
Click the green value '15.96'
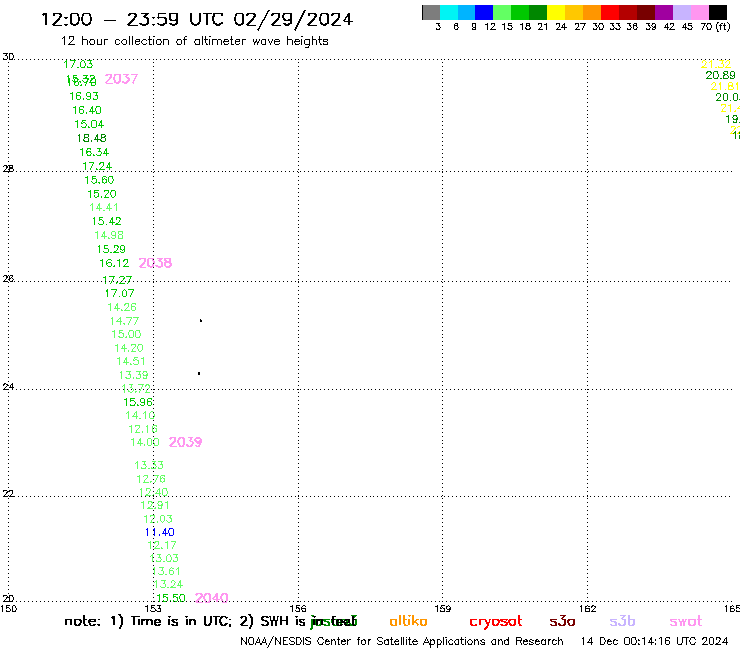[138, 402]
